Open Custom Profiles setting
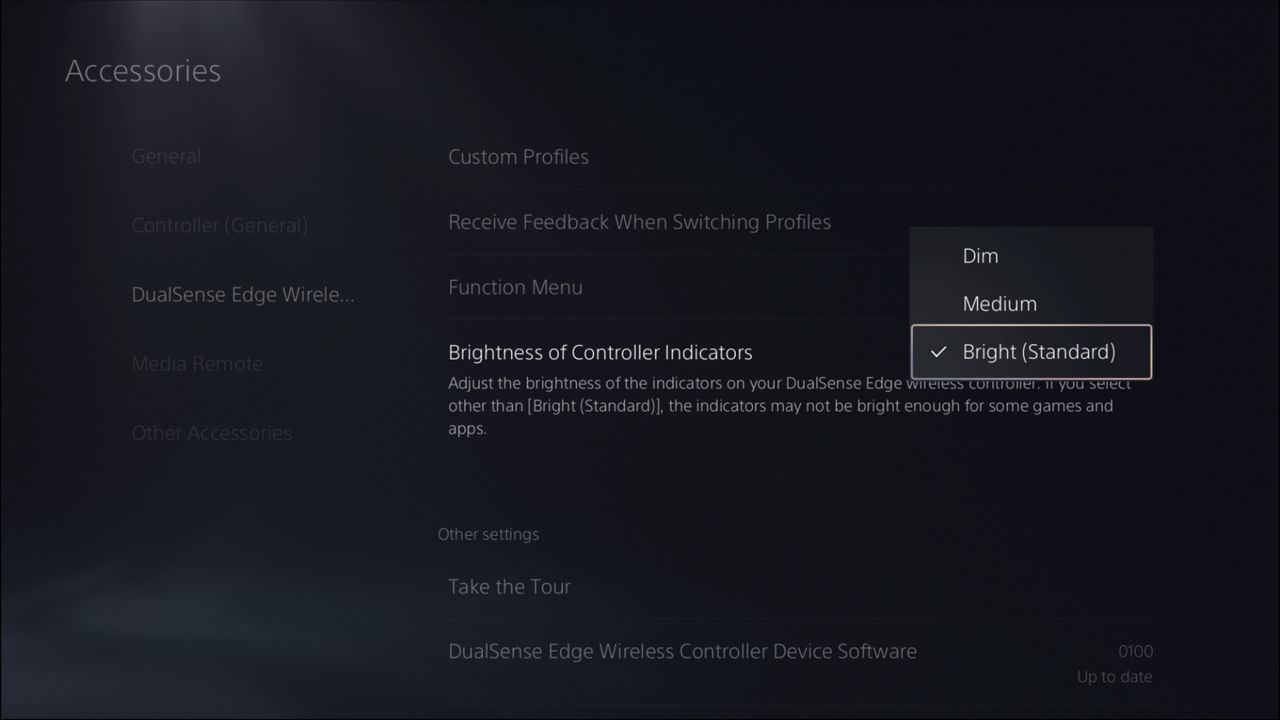Image resolution: width=1280 pixels, height=720 pixels. click(x=800, y=157)
